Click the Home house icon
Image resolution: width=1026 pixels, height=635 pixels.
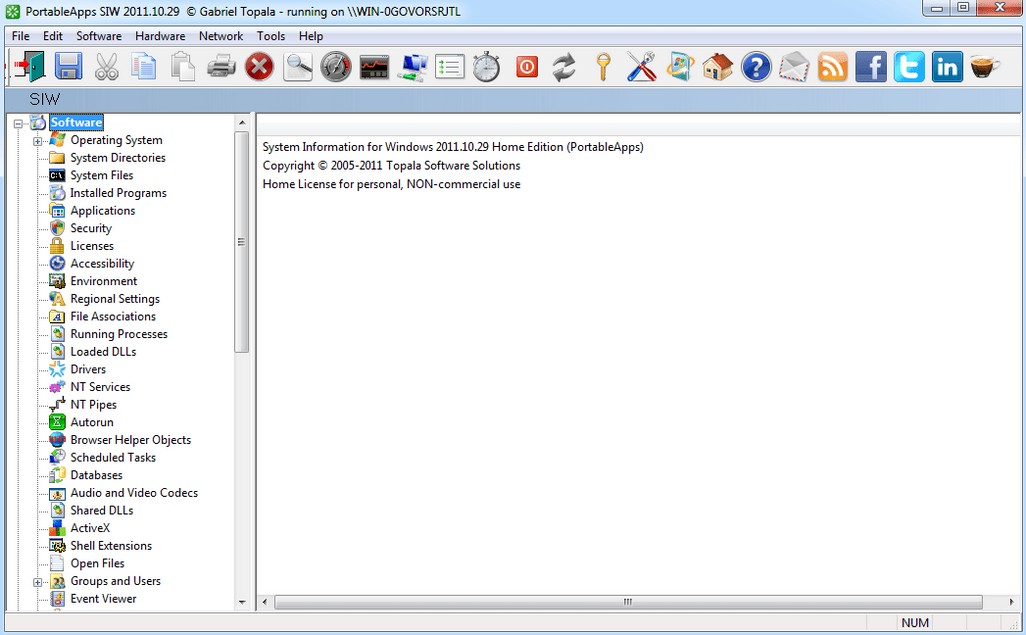point(718,67)
